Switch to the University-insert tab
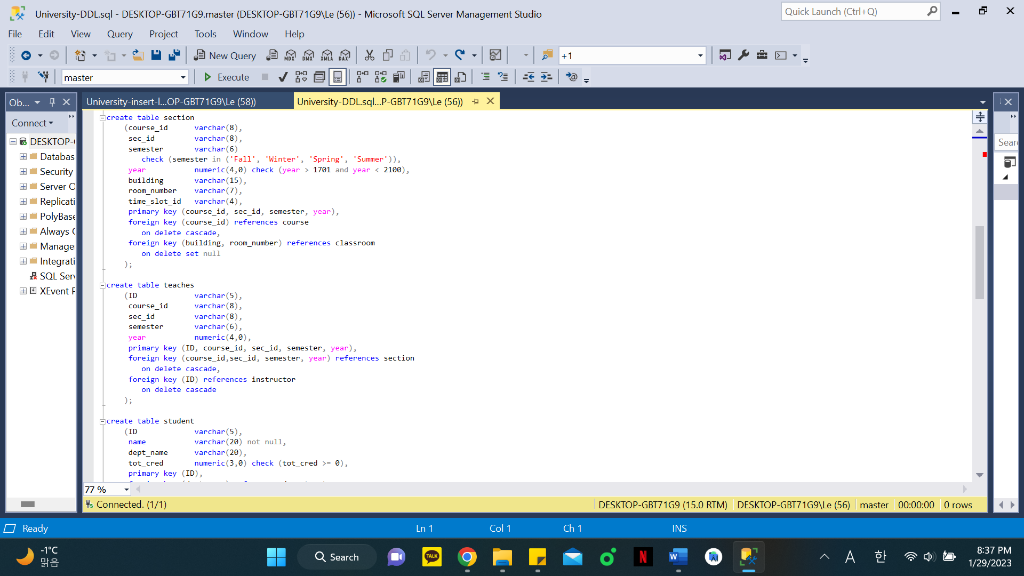This screenshot has height=576, width=1024. 171,101
